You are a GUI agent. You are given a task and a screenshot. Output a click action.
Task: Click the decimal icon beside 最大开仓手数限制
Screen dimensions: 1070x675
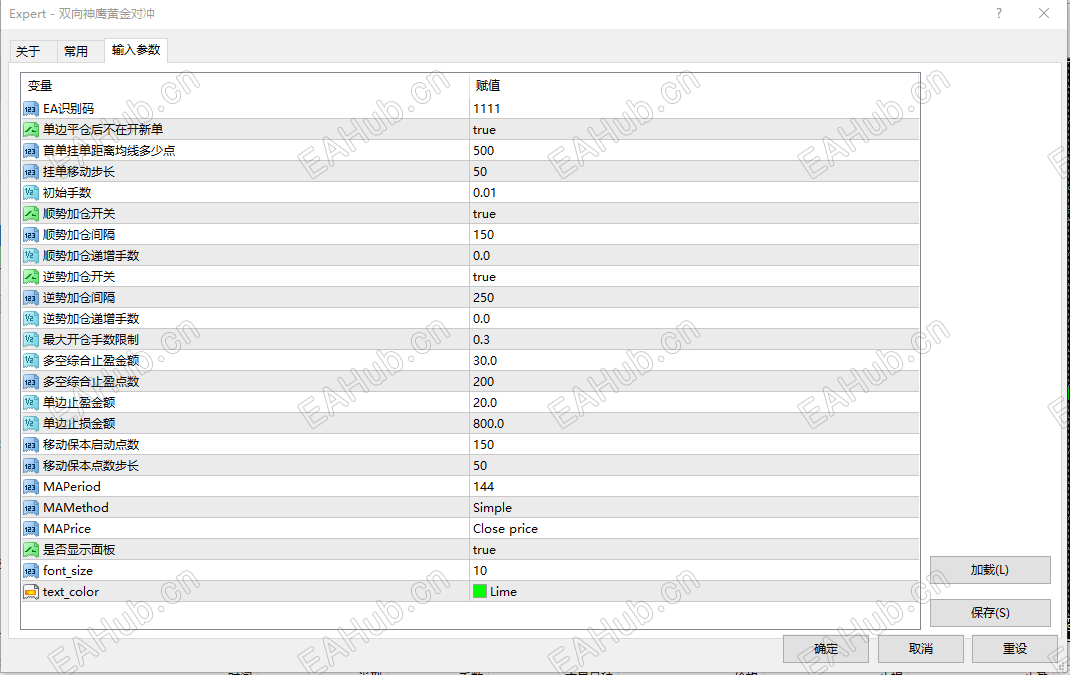tap(30, 339)
